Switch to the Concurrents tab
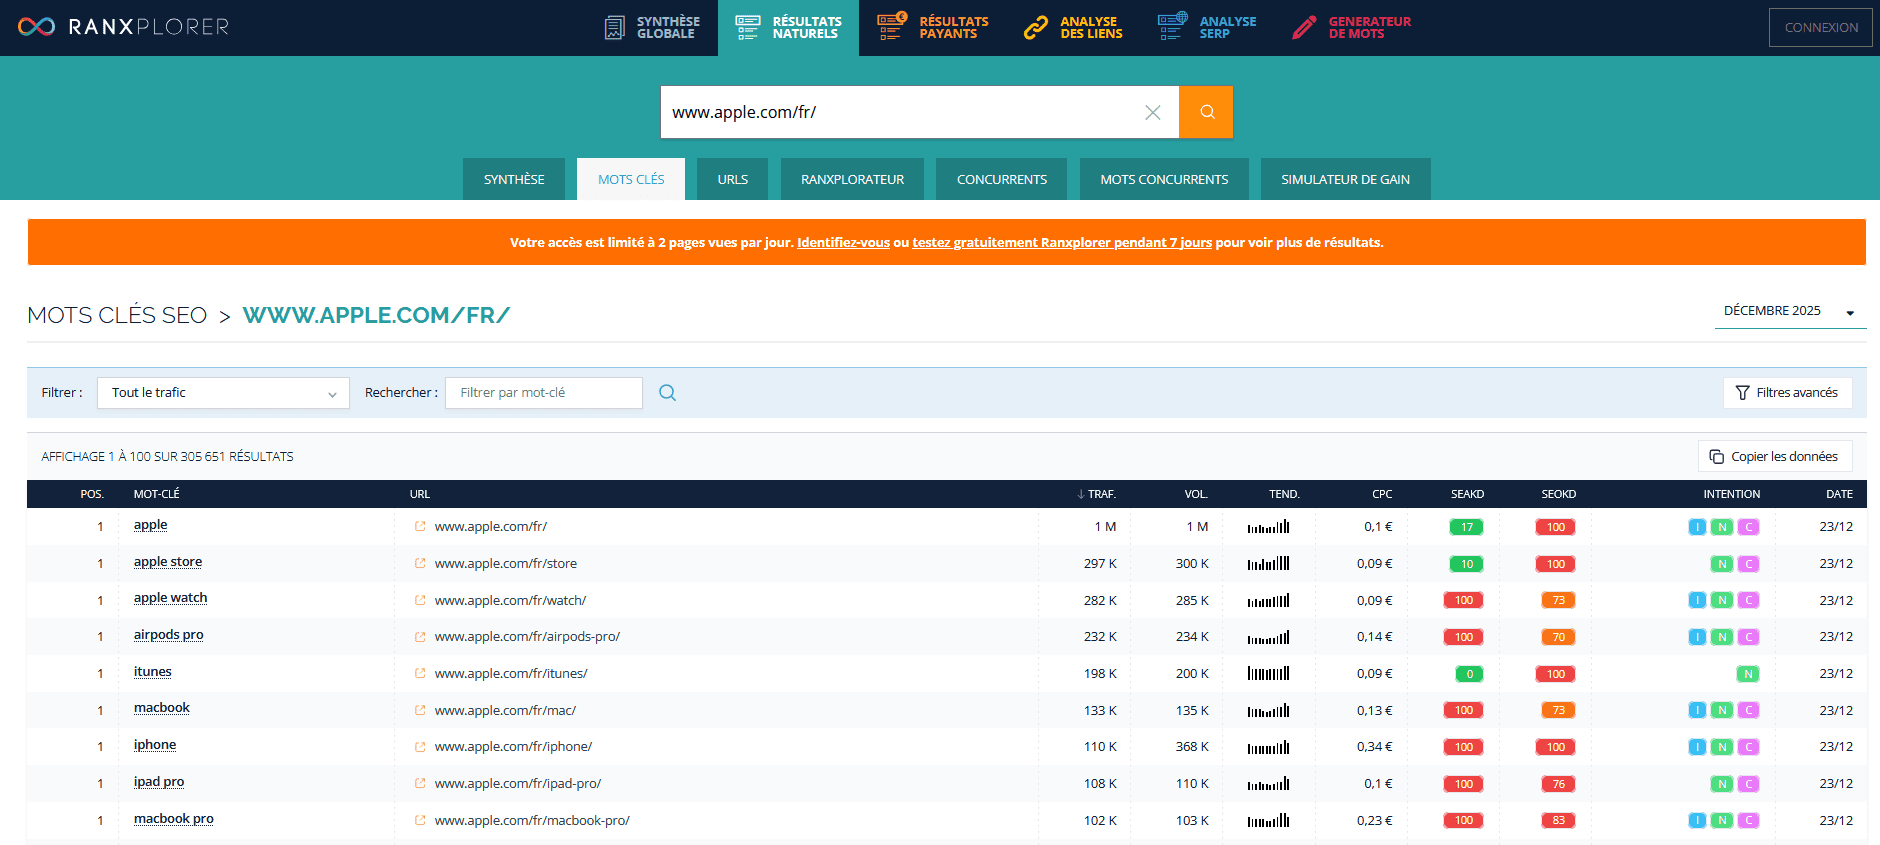Screen dimensions: 1880x845 click(1001, 180)
